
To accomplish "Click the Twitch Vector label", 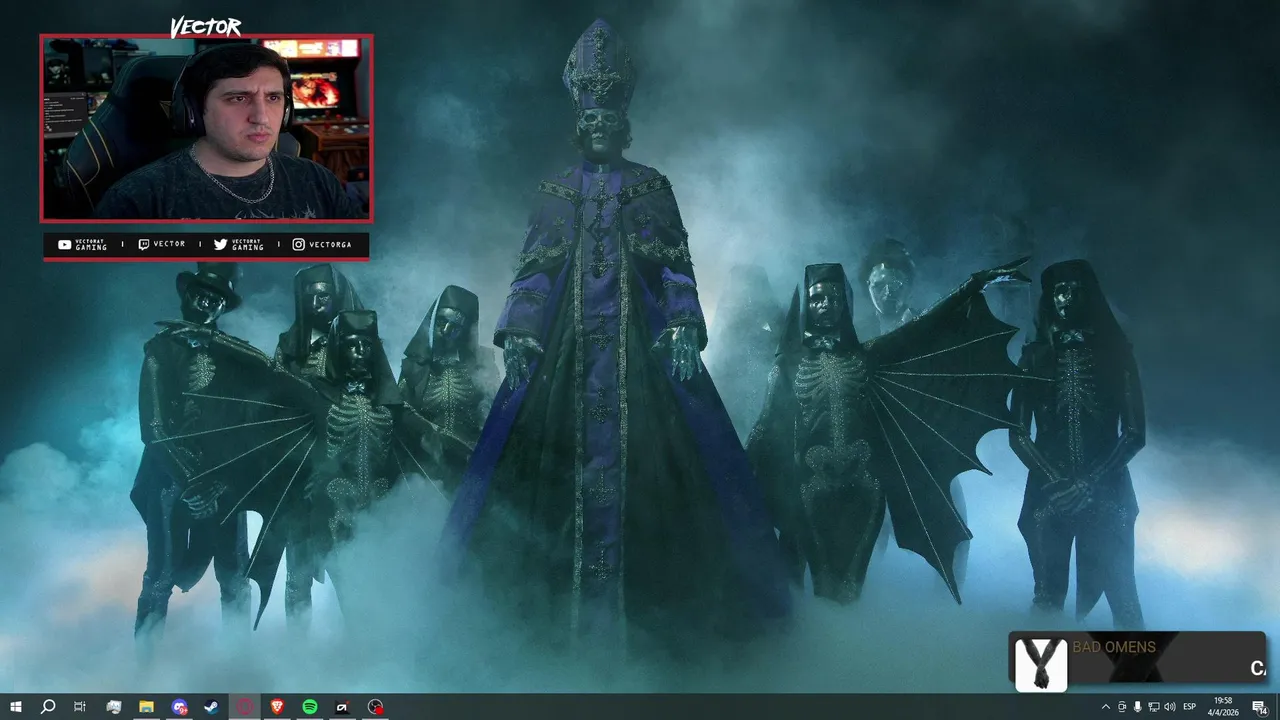I will pos(161,244).
